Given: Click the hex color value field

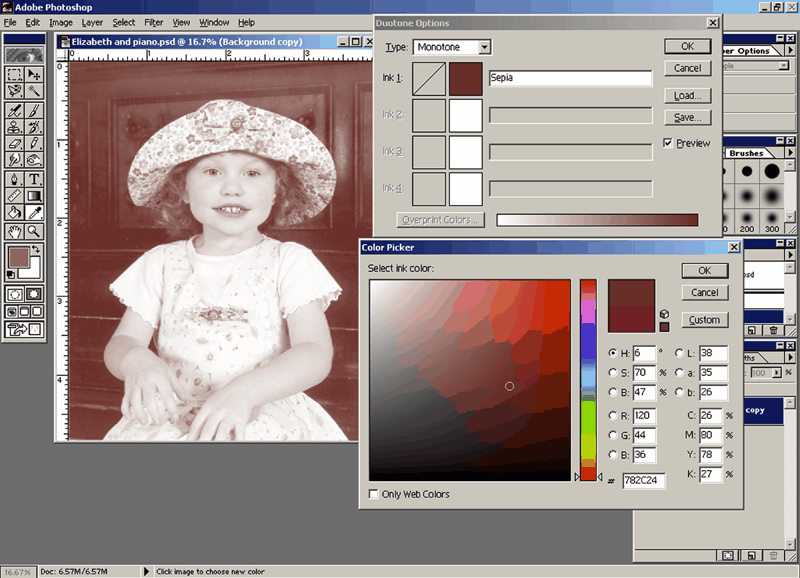Looking at the screenshot, I should tap(643, 481).
